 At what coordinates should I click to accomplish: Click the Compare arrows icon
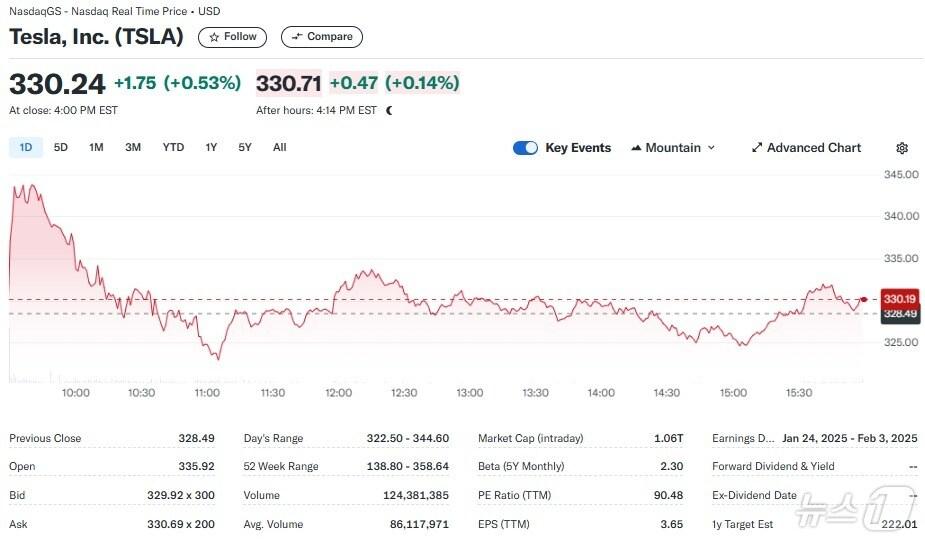[296, 37]
